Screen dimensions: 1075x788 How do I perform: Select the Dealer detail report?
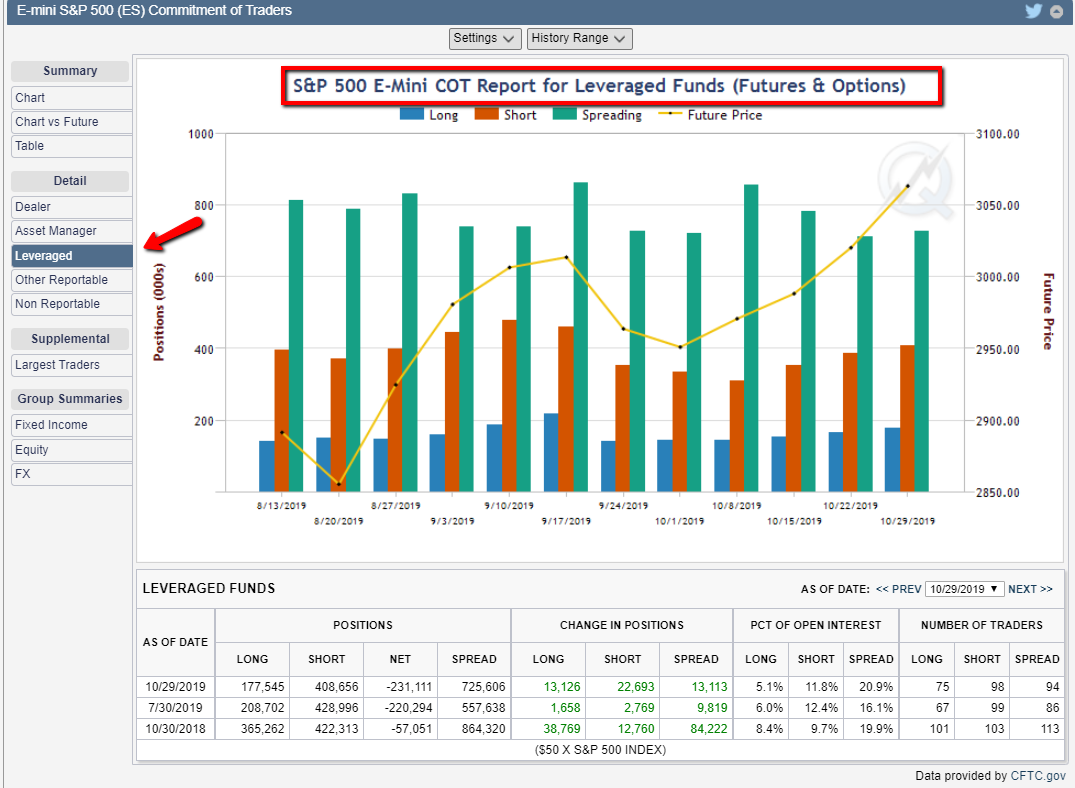pyautogui.click(x=71, y=206)
